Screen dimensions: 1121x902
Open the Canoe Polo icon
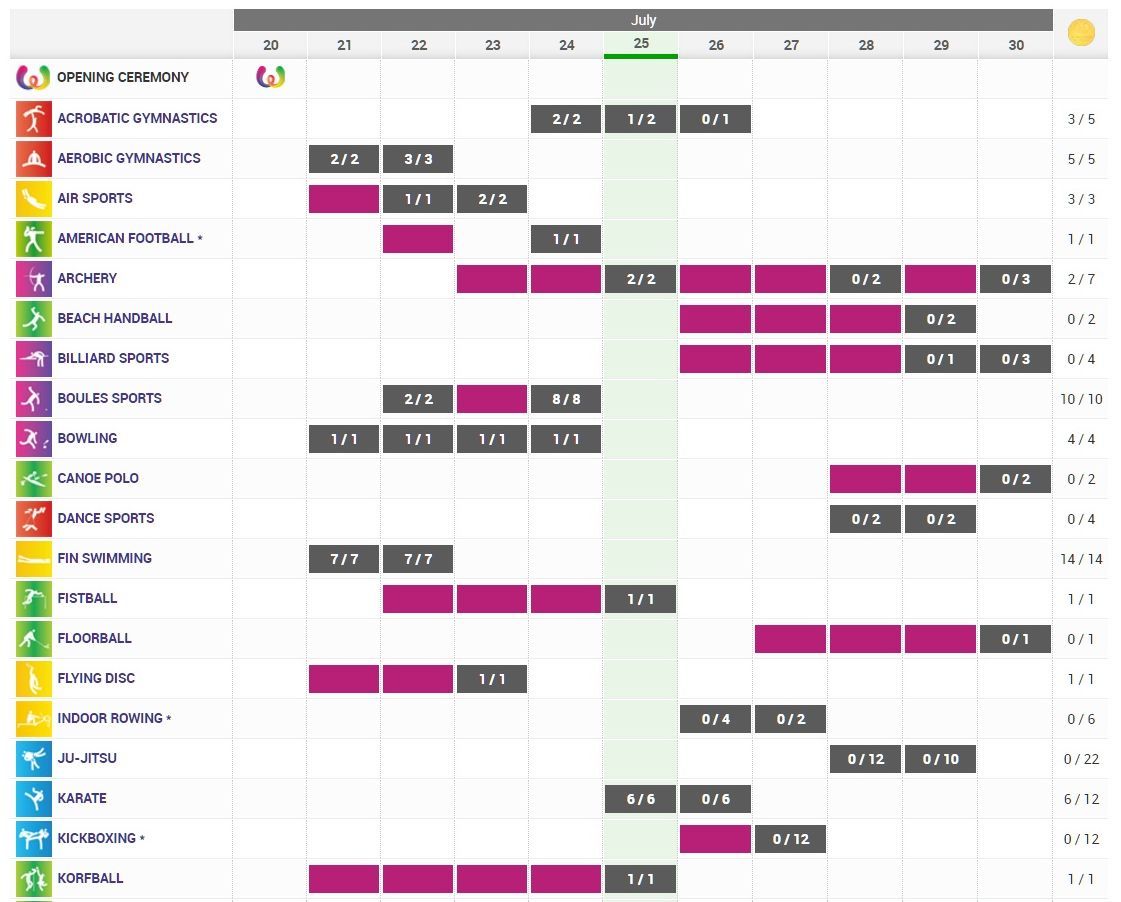33,479
